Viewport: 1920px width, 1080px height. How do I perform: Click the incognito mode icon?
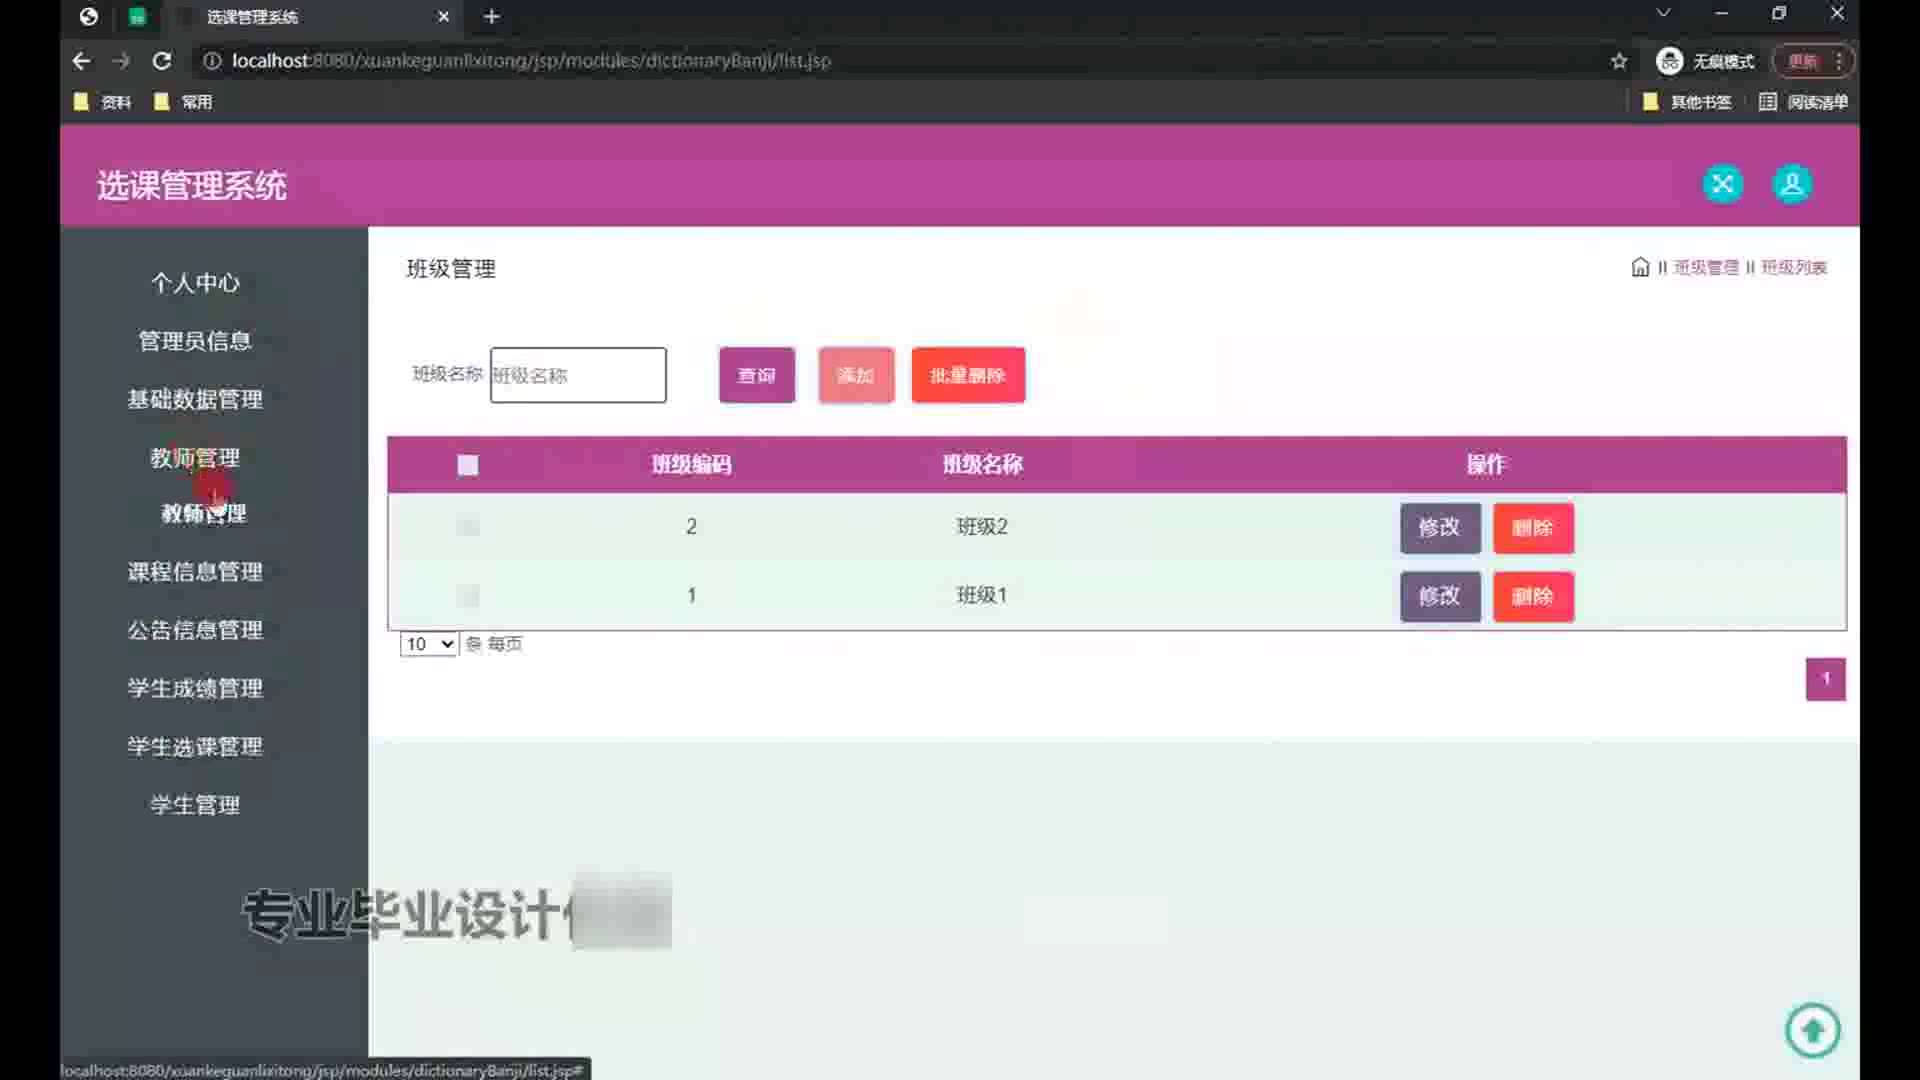point(1669,61)
